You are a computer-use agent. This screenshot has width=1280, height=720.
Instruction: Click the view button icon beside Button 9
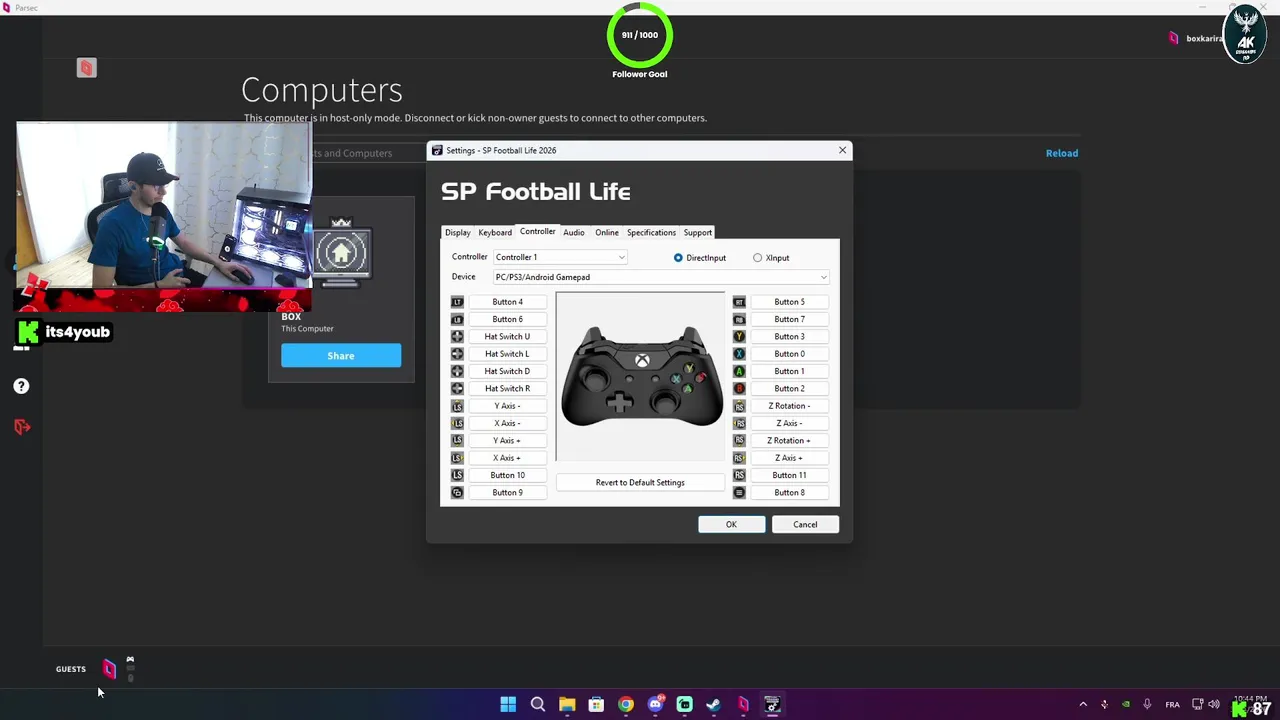(457, 493)
